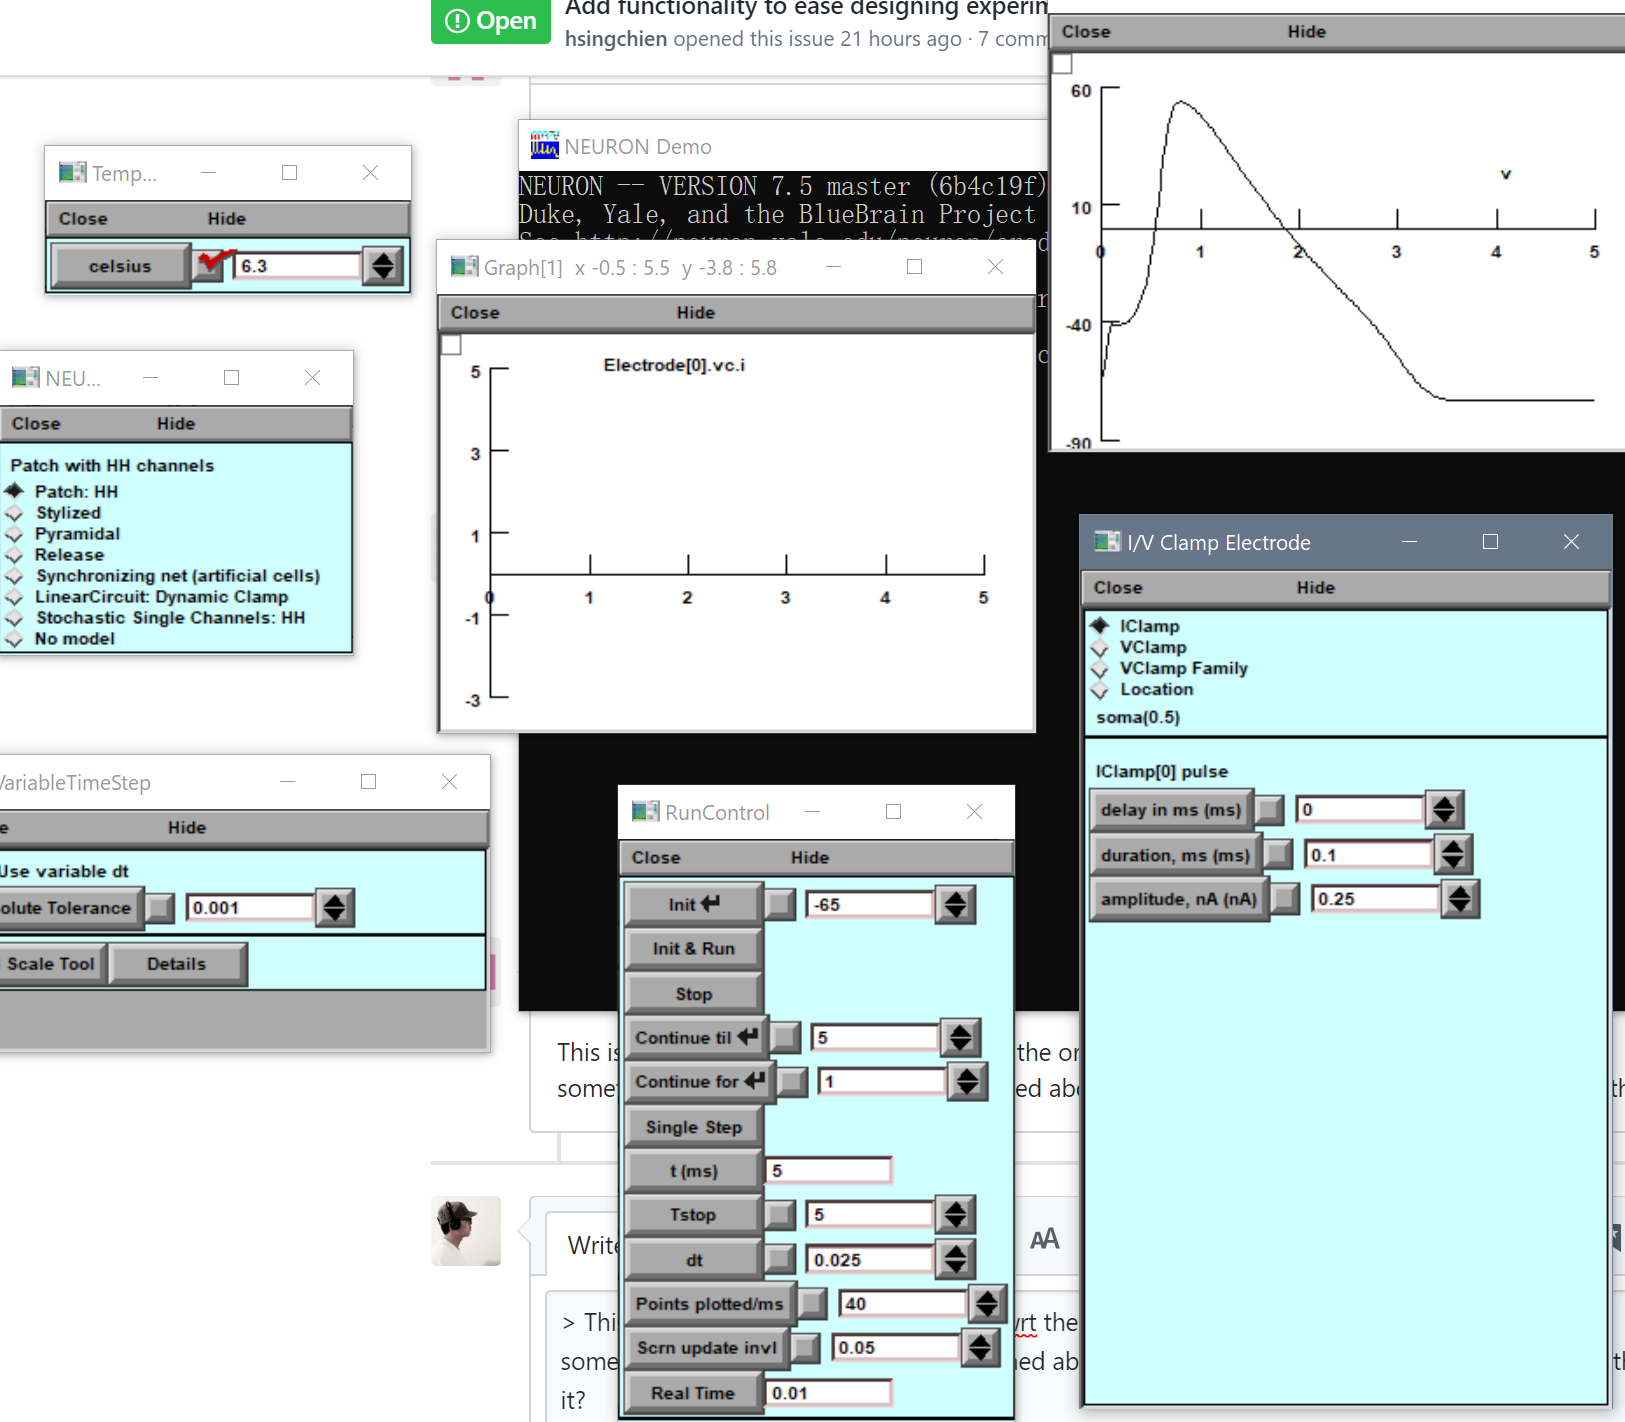Open voltage graph menu square in corner
Image resolution: width=1625 pixels, height=1422 pixels.
[x=1062, y=64]
